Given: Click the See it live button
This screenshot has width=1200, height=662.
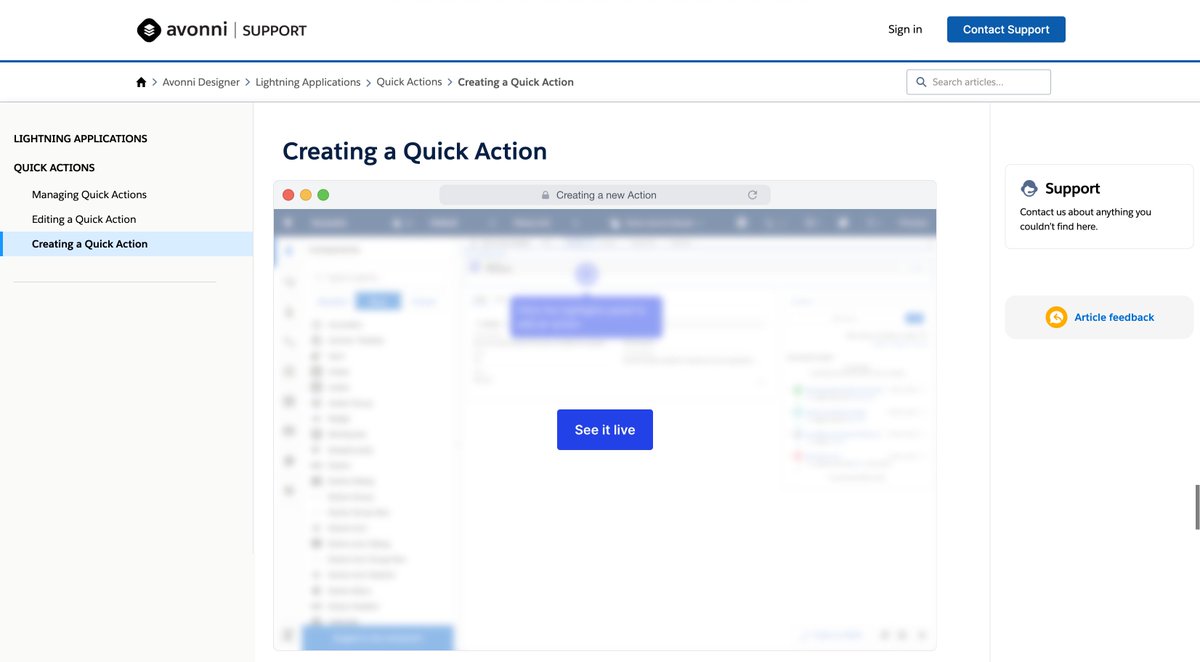Looking at the screenshot, I should click(x=605, y=430).
